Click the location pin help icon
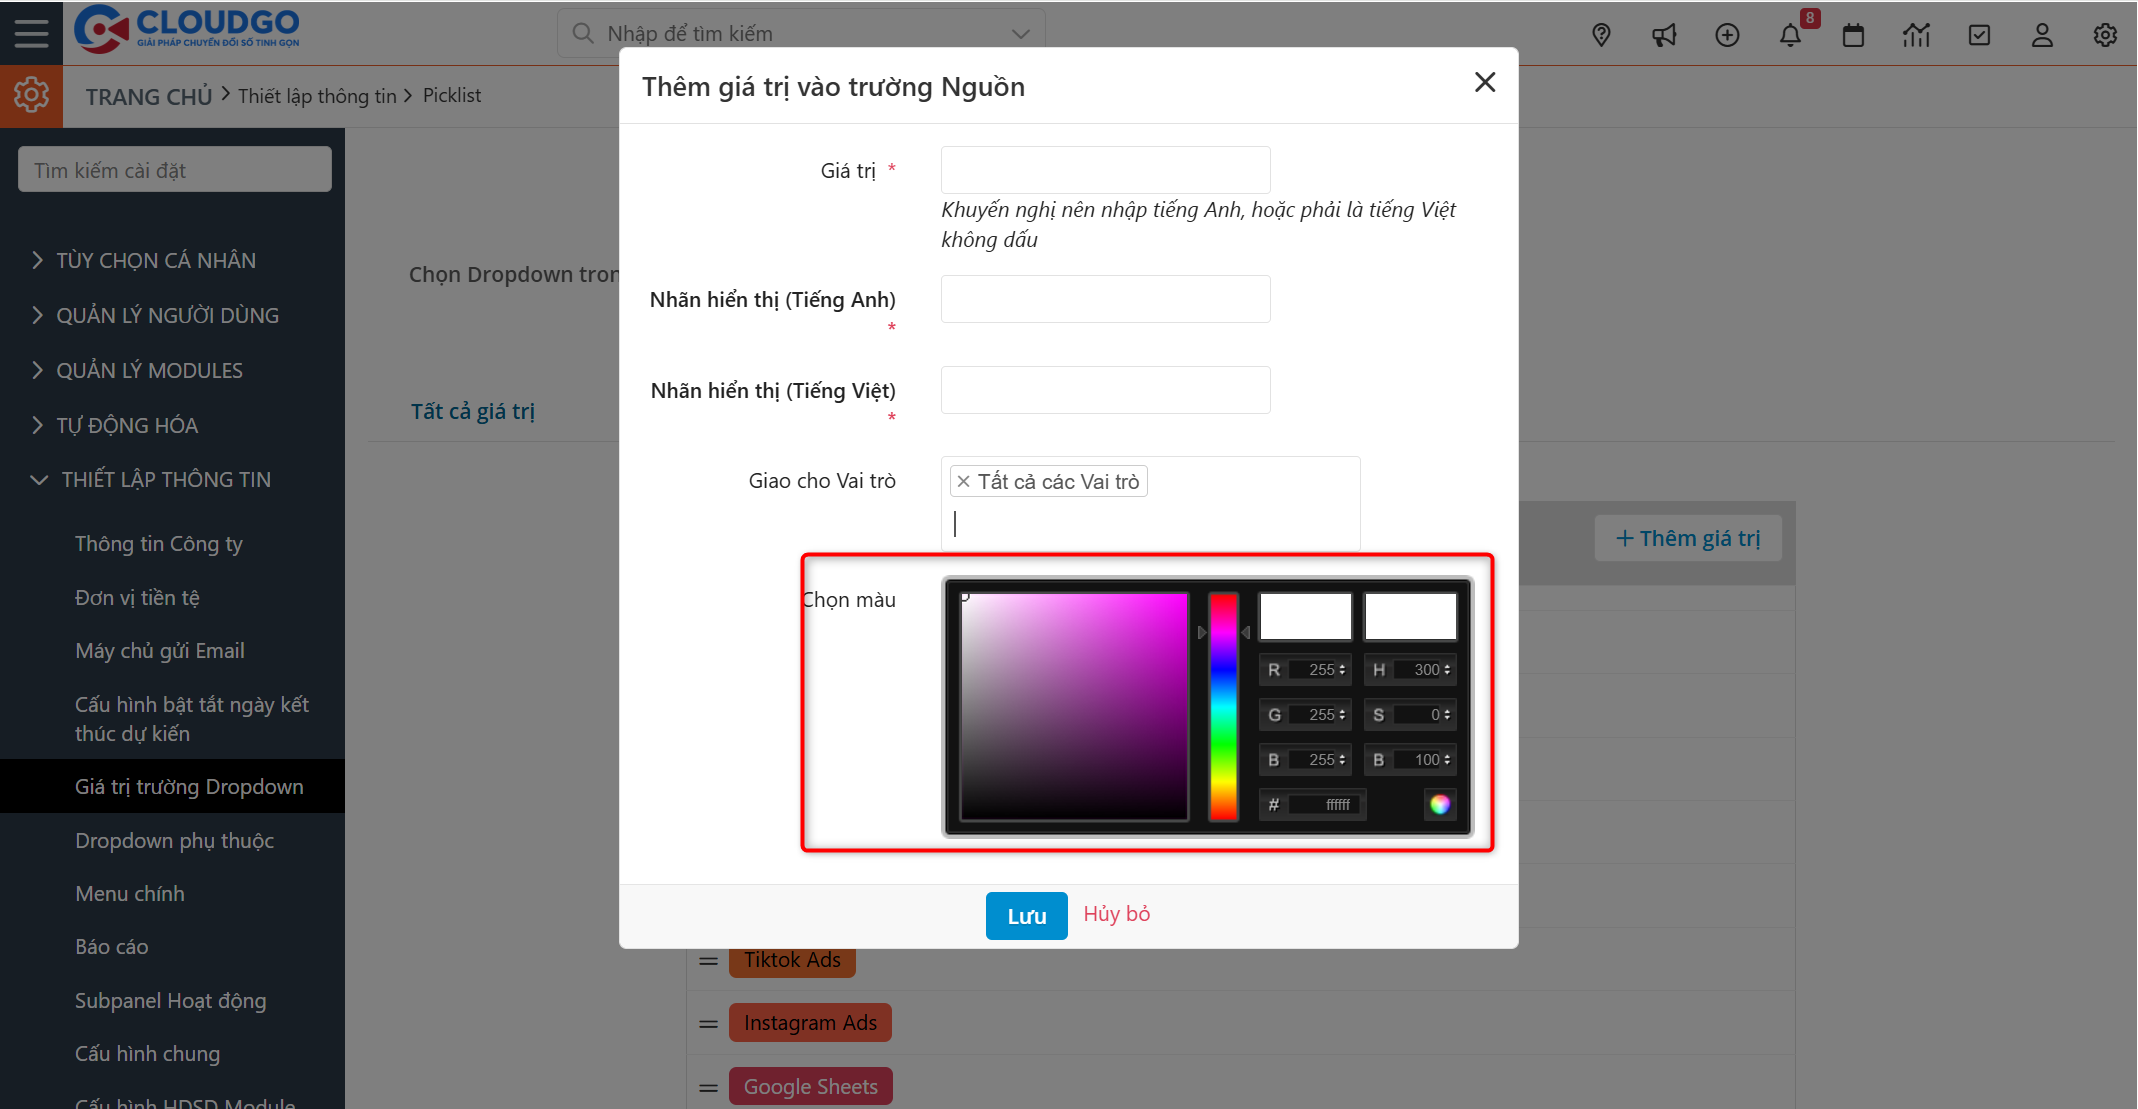The height and width of the screenshot is (1109, 2138). [1601, 34]
